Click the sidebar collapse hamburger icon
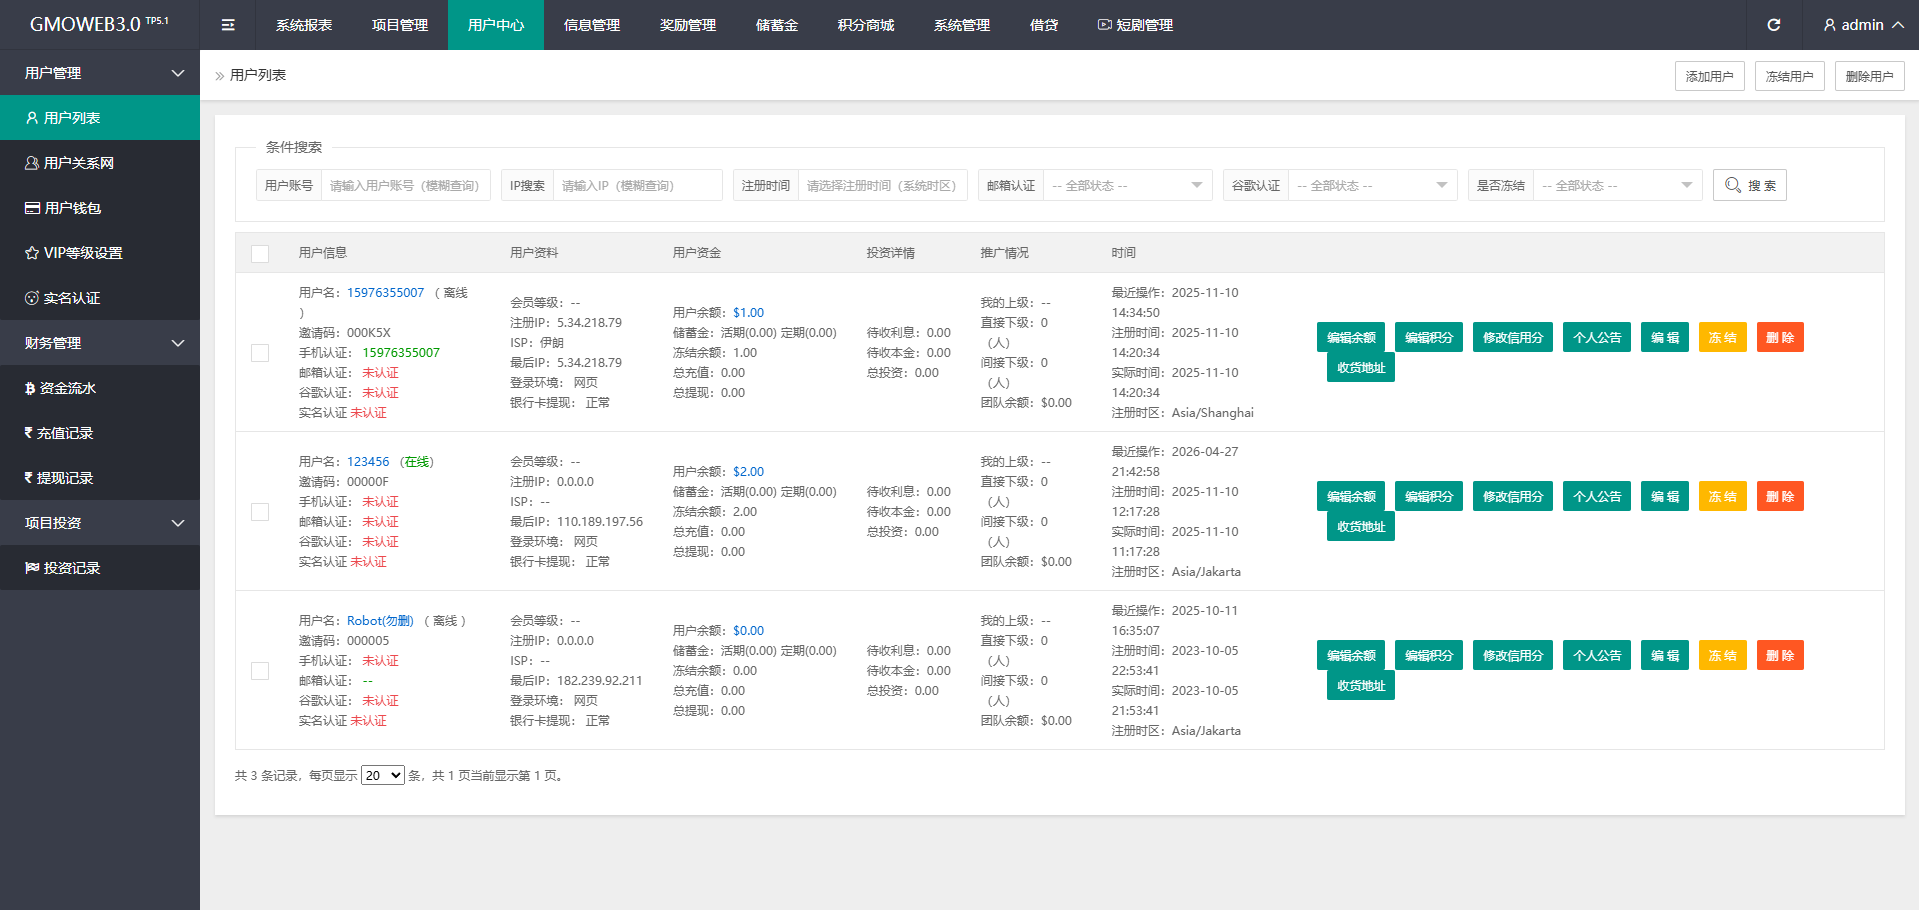The image size is (1919, 910). (228, 25)
